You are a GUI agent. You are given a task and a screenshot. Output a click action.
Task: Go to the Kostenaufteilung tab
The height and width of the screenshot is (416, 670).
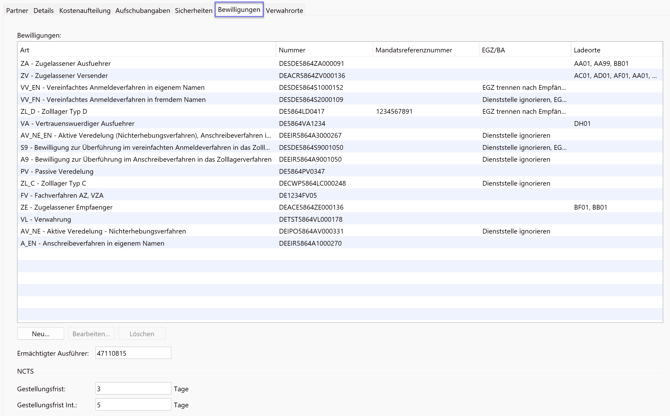pyautogui.click(x=85, y=11)
